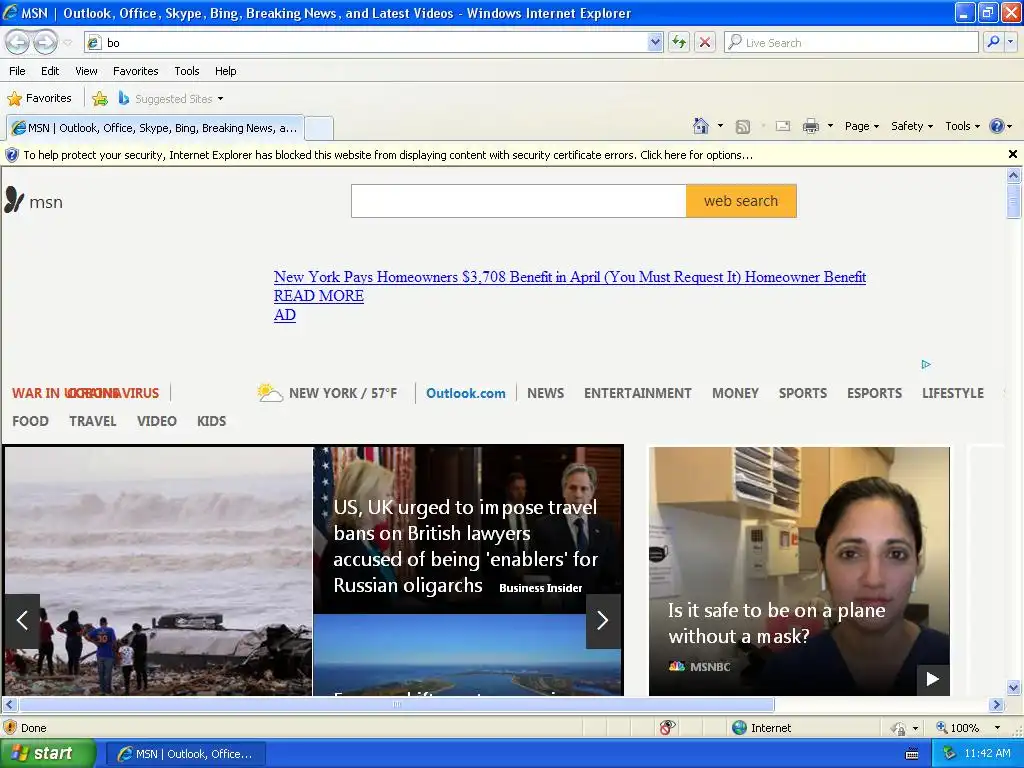Open the Favorites menu in menu bar
The height and width of the screenshot is (768, 1024).
136,71
